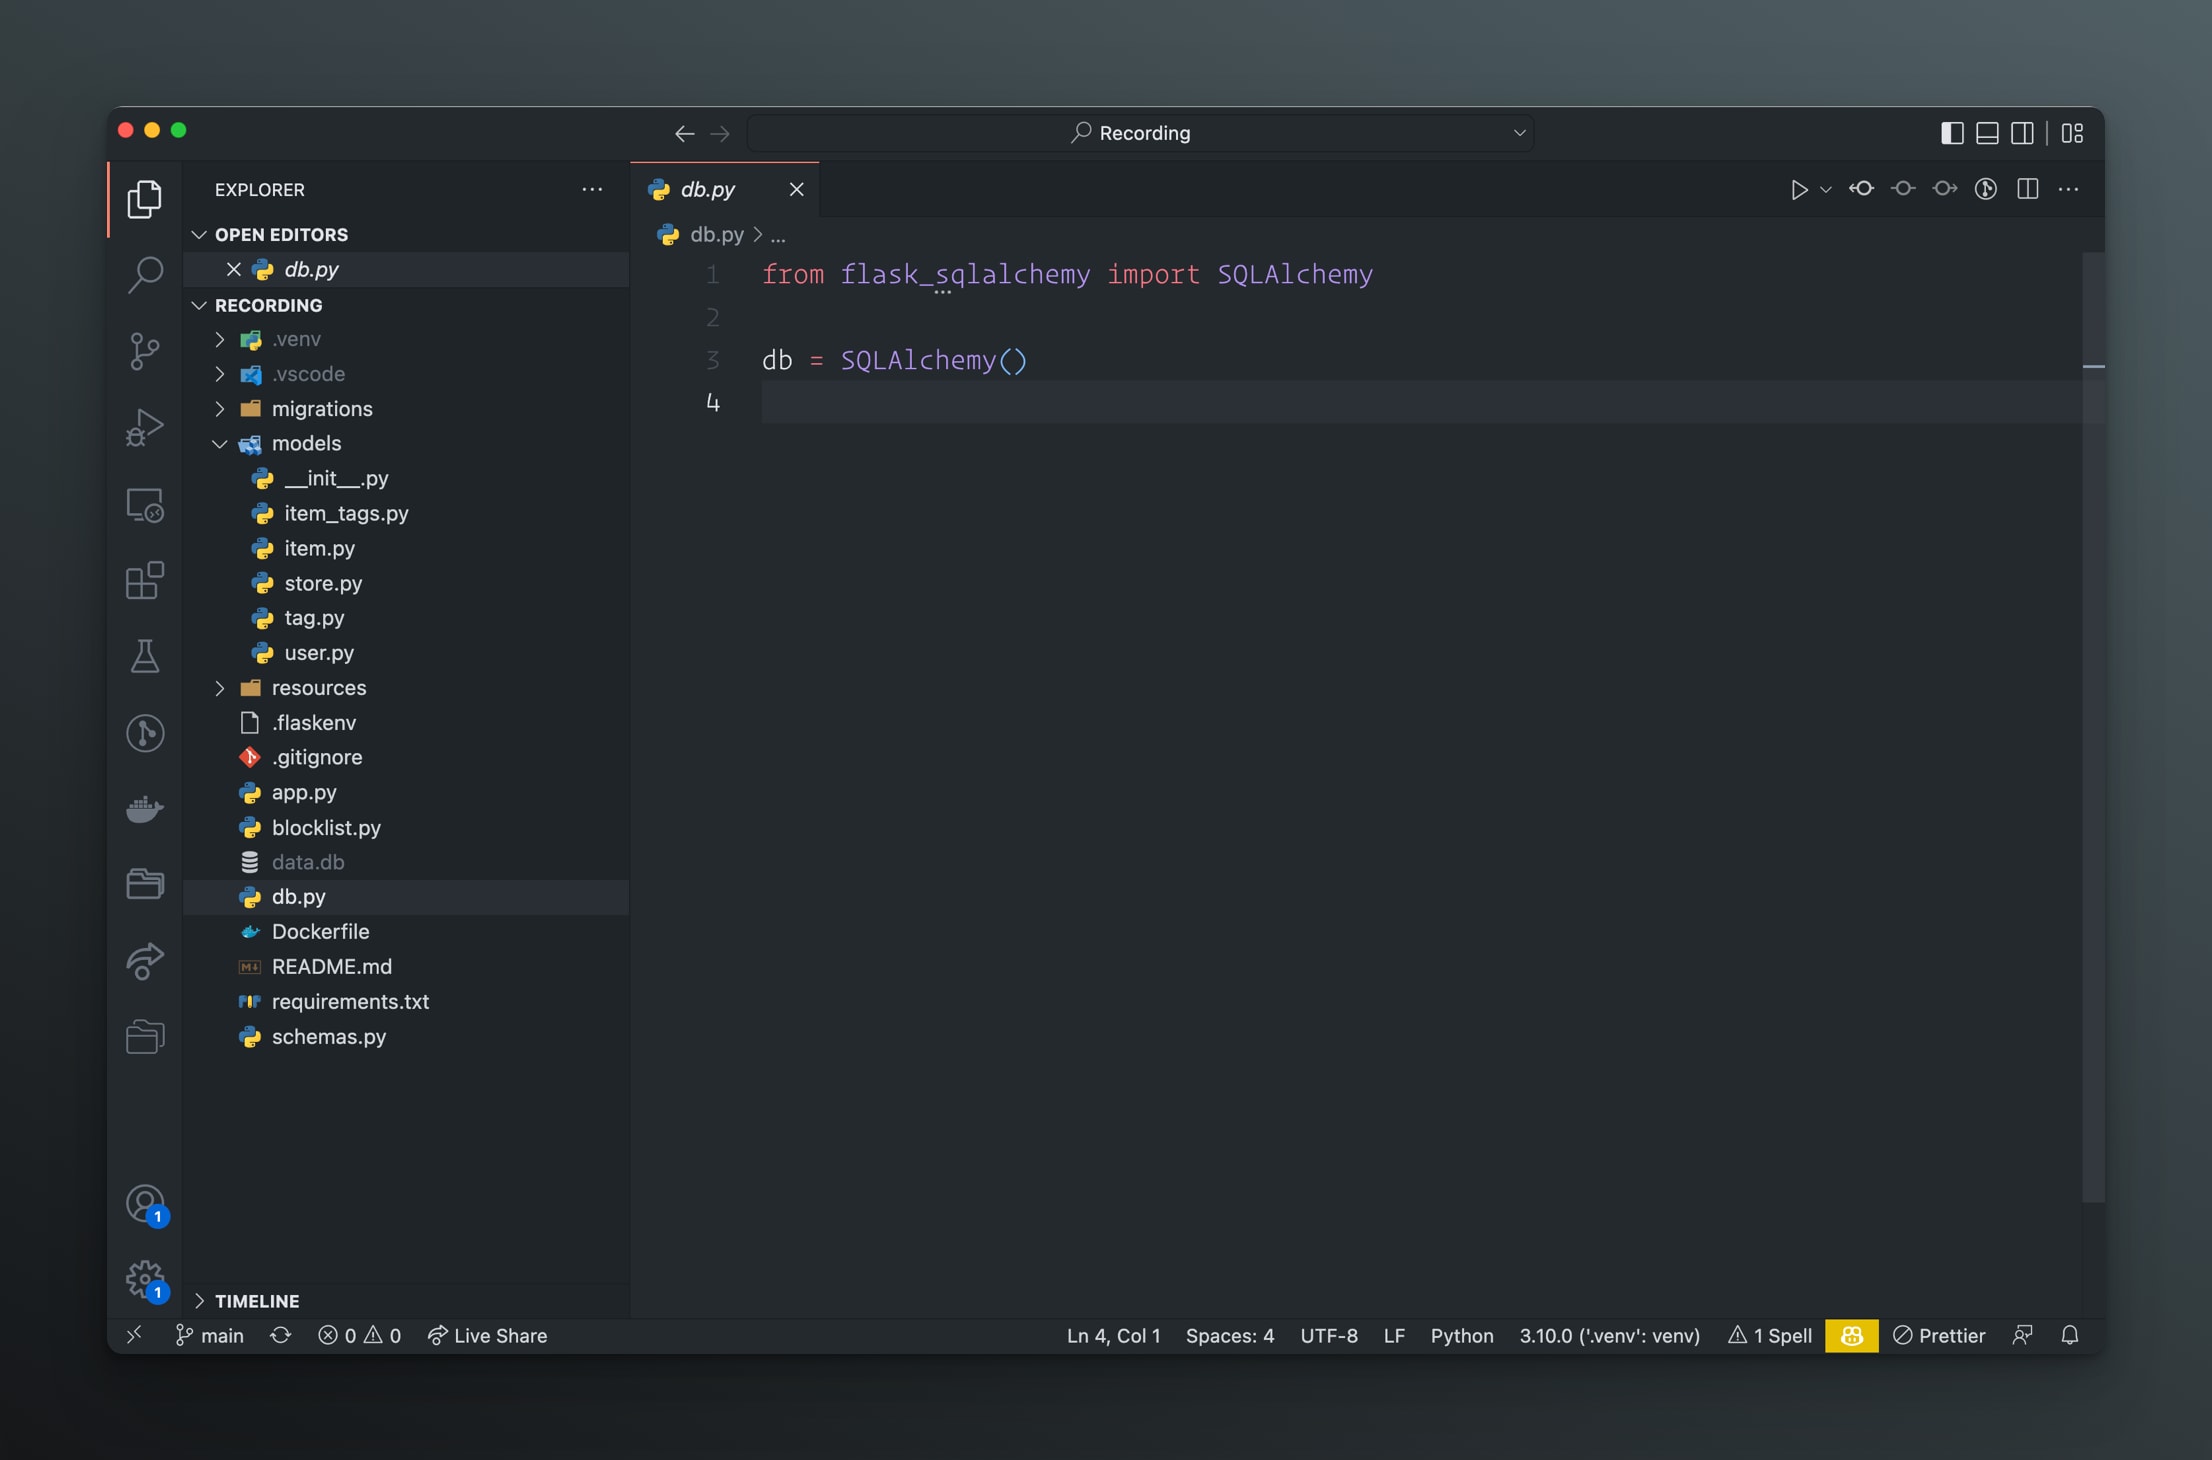Toggle the secondary side bar visibility
Image resolution: width=2212 pixels, height=1460 pixels.
(2022, 133)
